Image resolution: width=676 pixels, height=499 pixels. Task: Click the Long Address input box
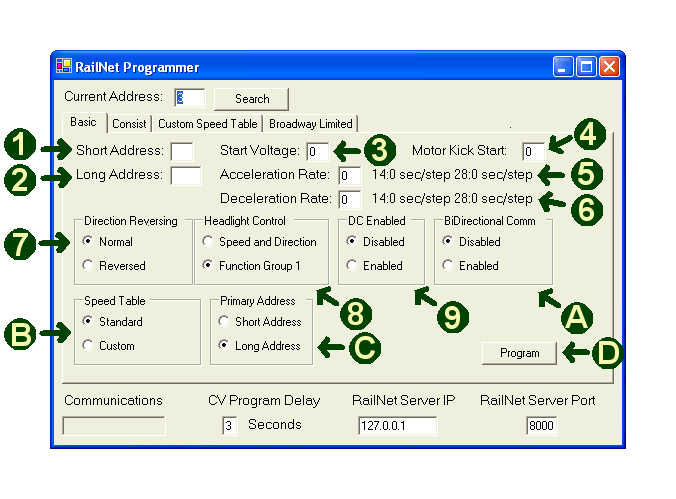[x=185, y=176]
